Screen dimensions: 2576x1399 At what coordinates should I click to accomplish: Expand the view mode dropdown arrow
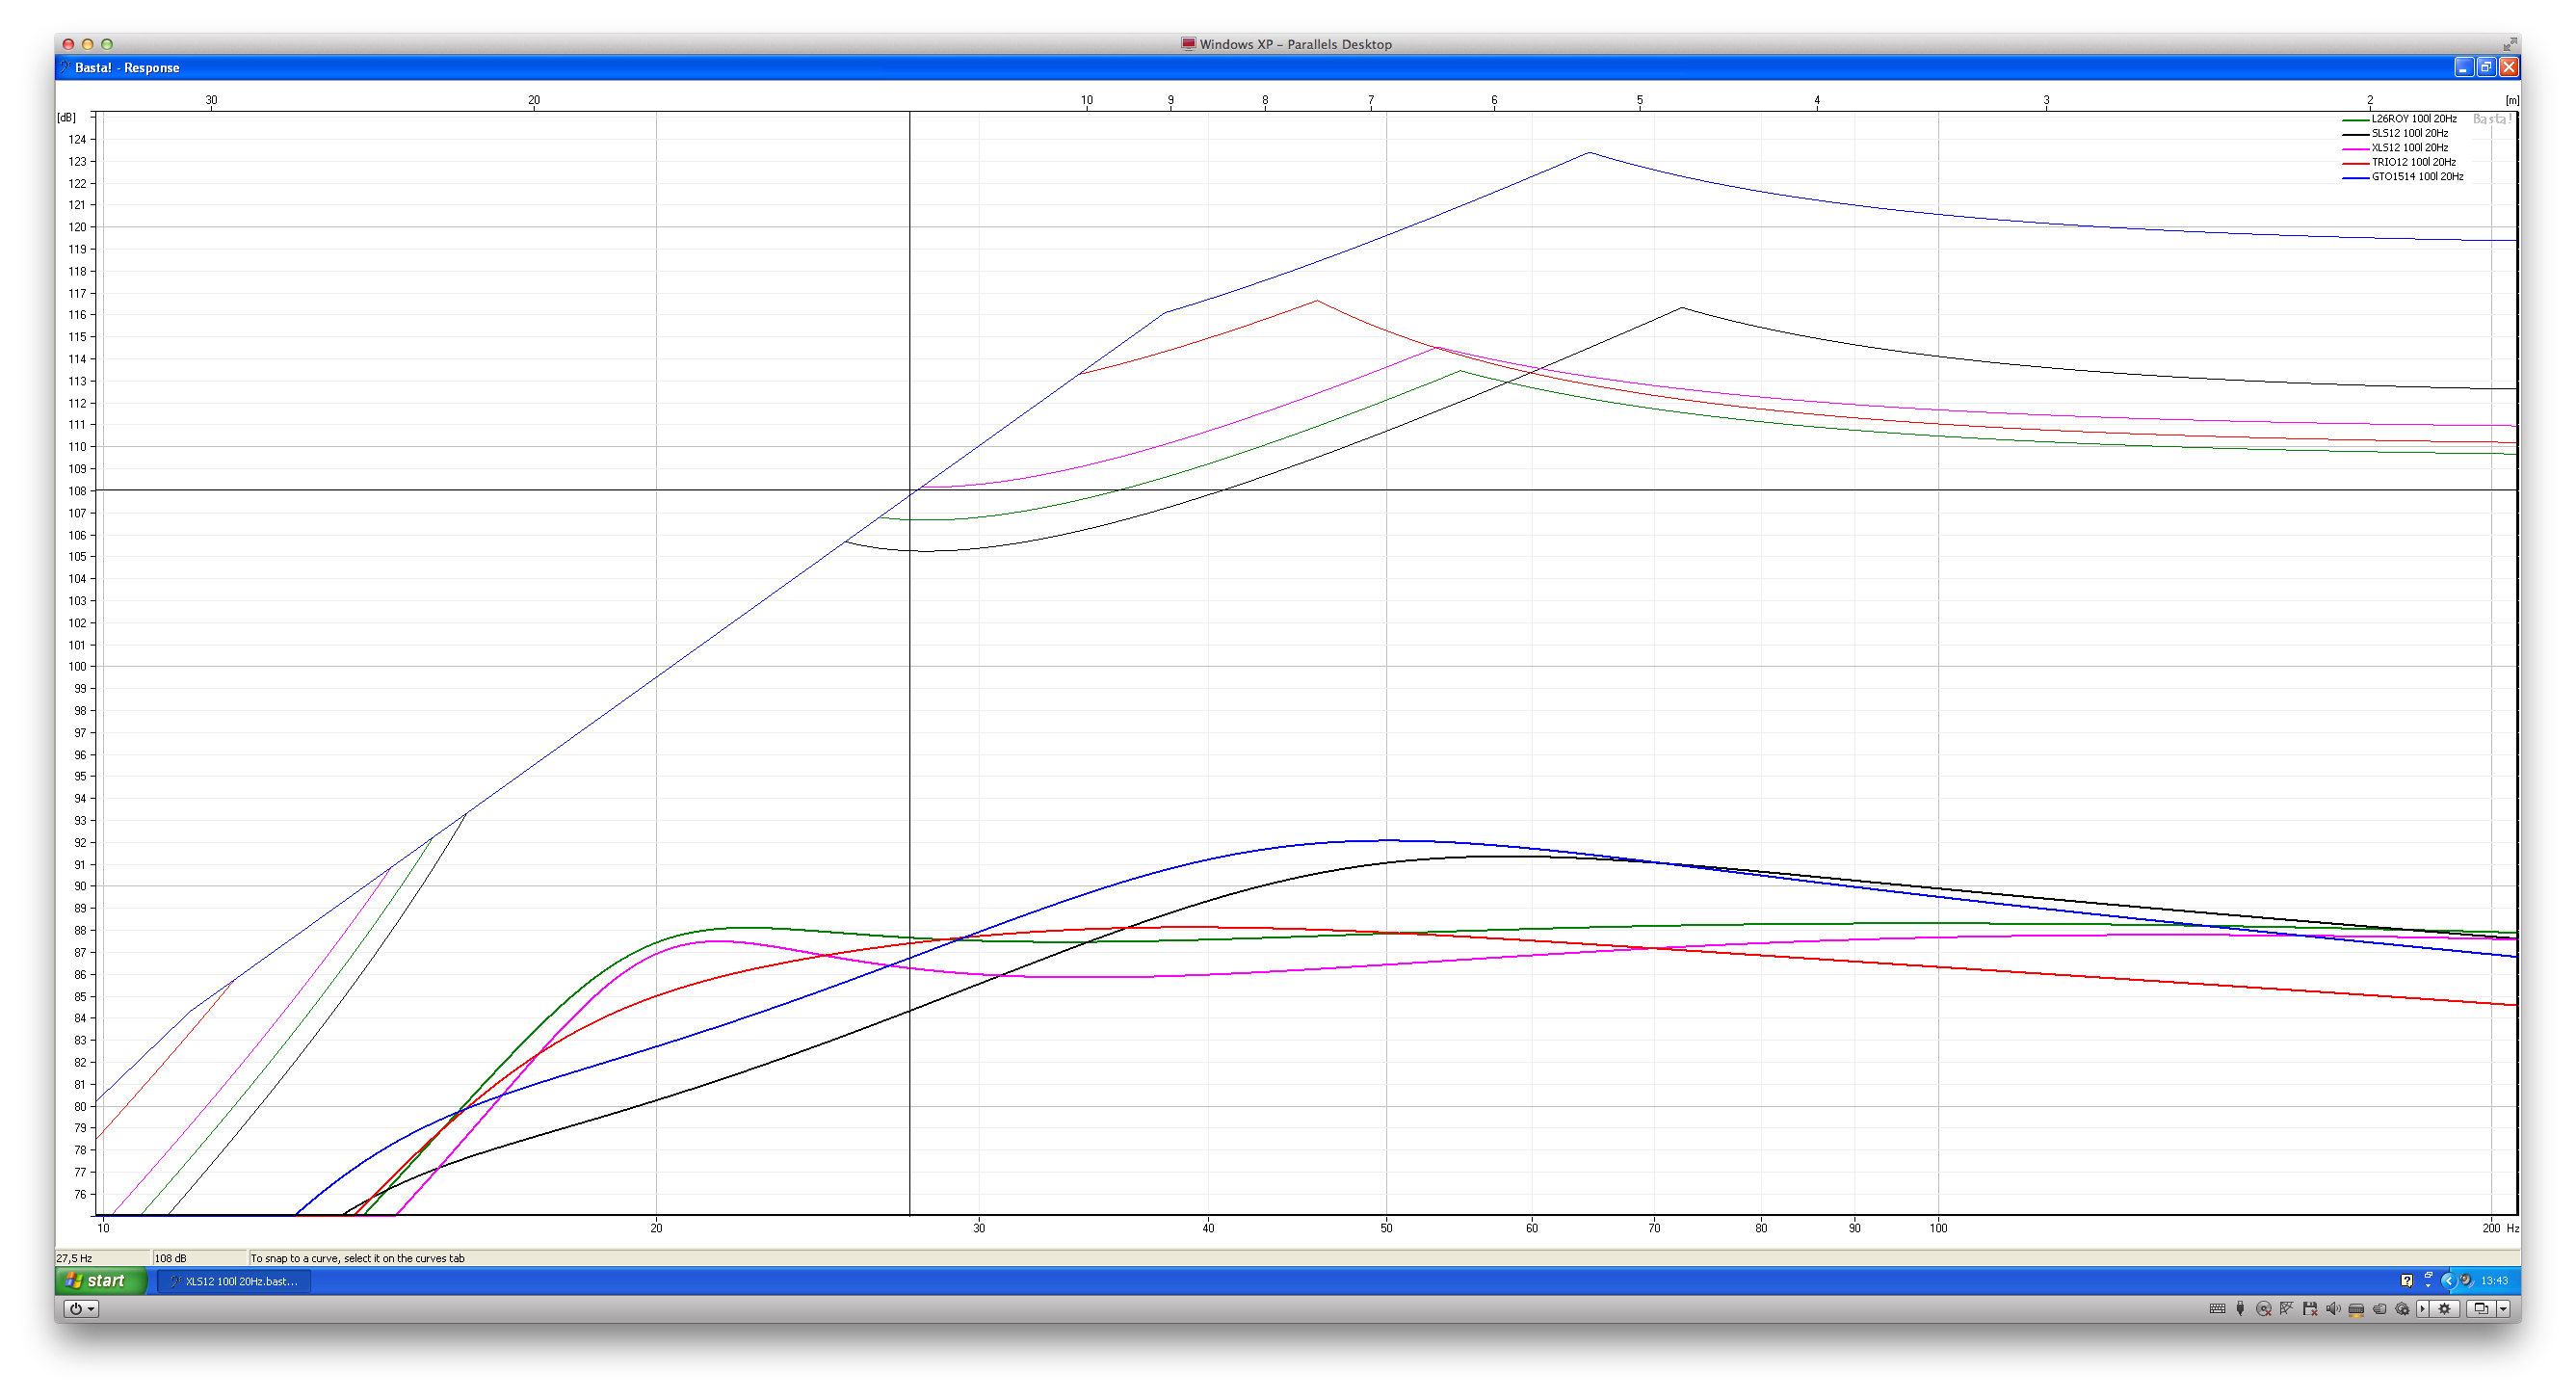pos(2503,1308)
